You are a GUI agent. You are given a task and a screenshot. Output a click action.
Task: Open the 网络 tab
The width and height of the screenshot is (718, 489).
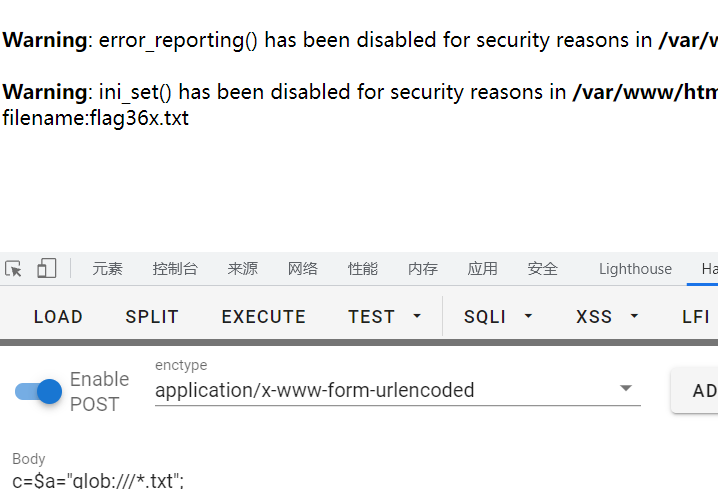tap(302, 269)
